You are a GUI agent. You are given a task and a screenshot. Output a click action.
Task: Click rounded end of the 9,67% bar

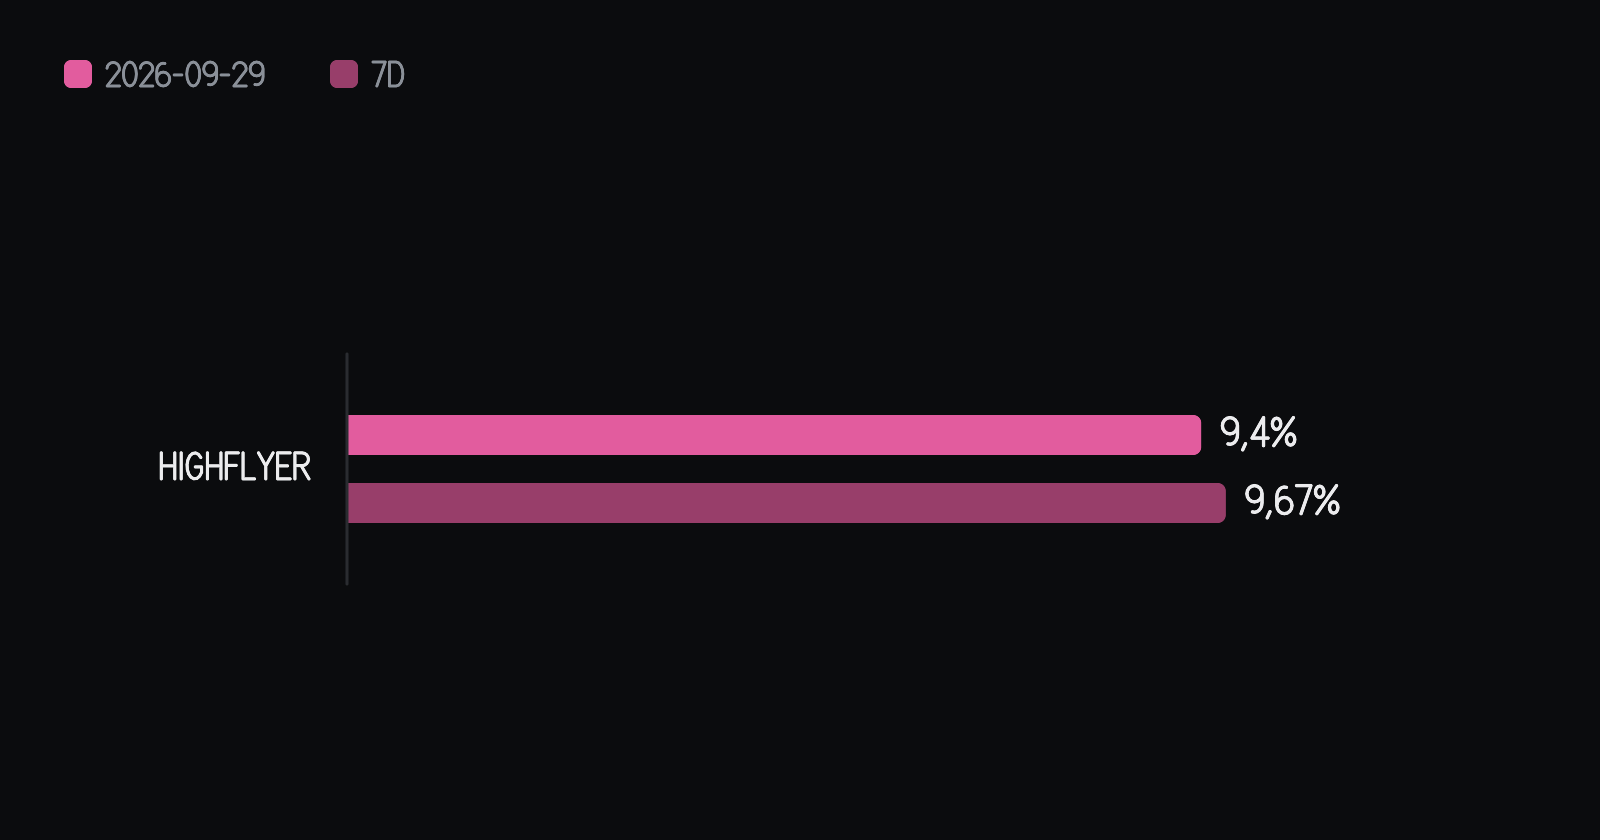click(1220, 503)
